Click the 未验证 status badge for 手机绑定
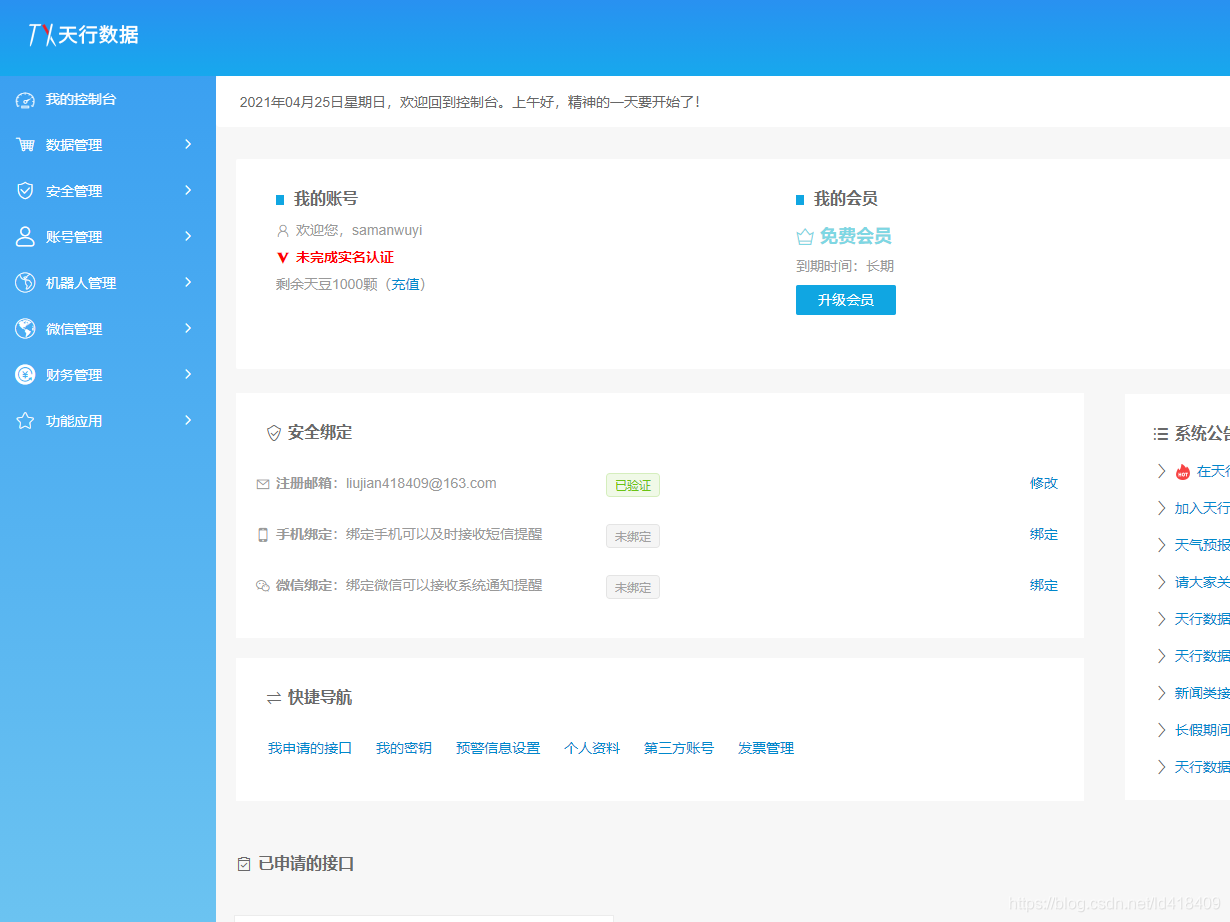Image resolution: width=1230 pixels, height=922 pixels. click(632, 536)
